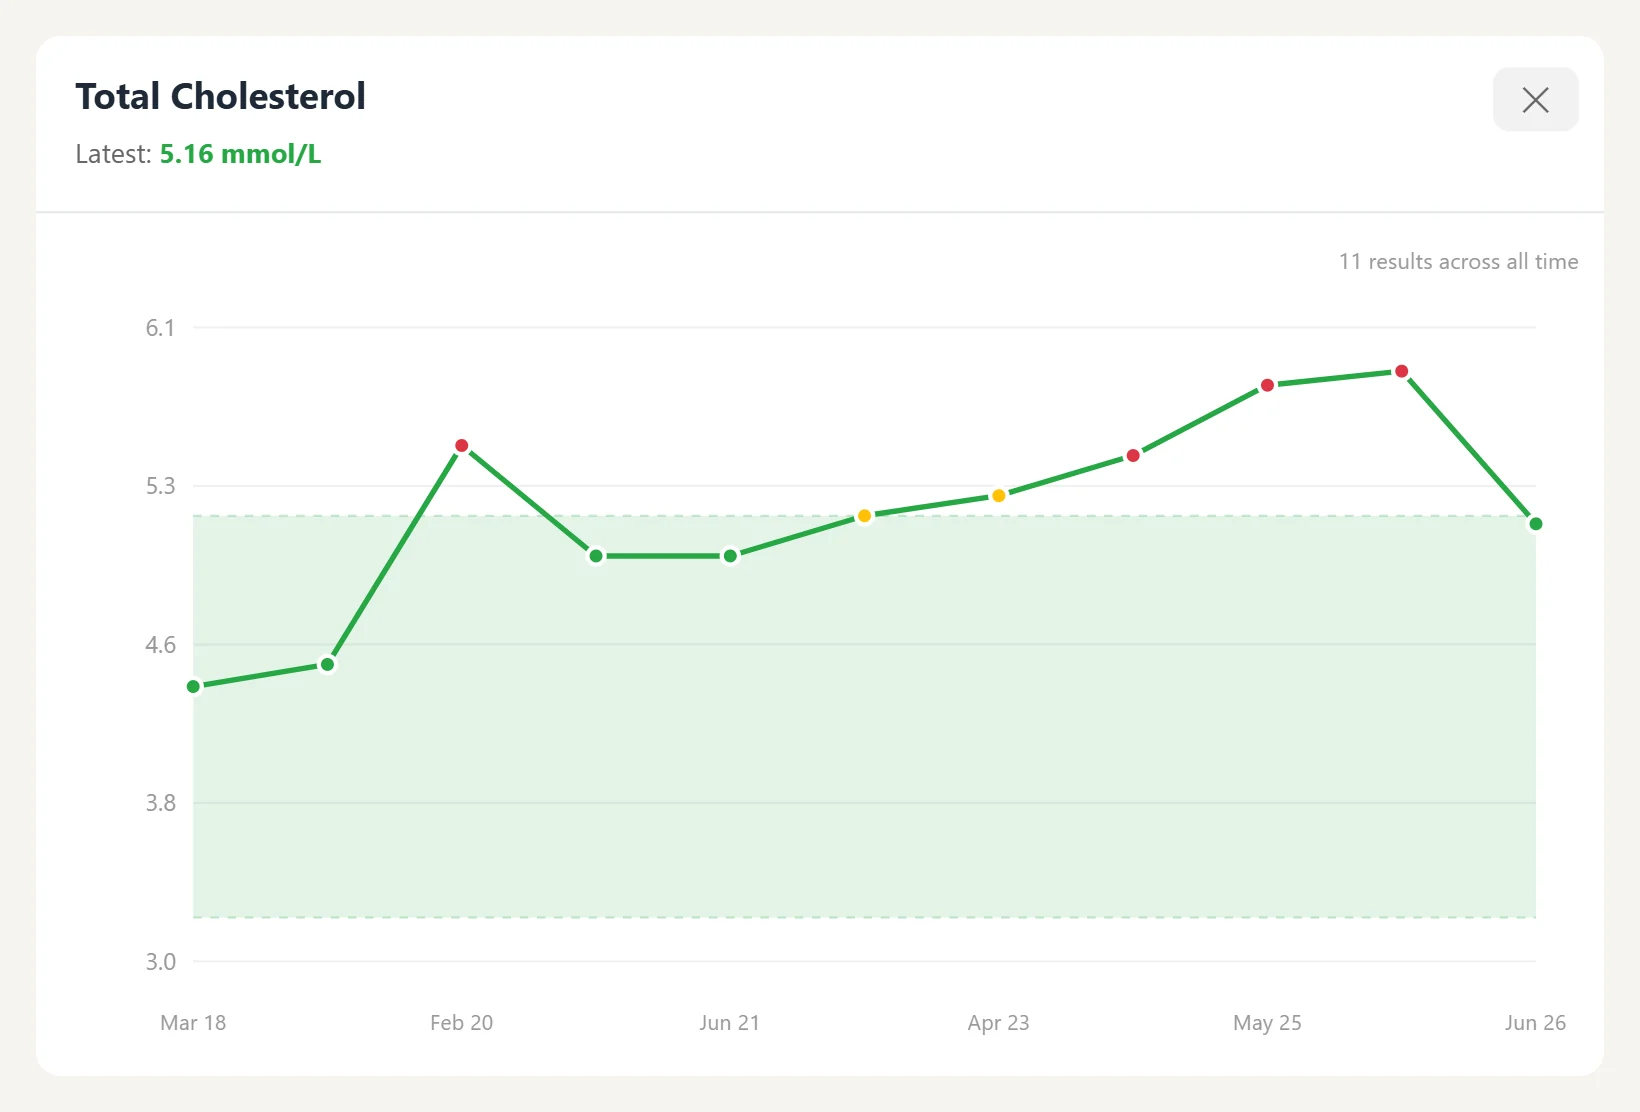Click the Feb 20 x-axis label
Viewport: 1640px width, 1112px height.
click(x=461, y=1022)
